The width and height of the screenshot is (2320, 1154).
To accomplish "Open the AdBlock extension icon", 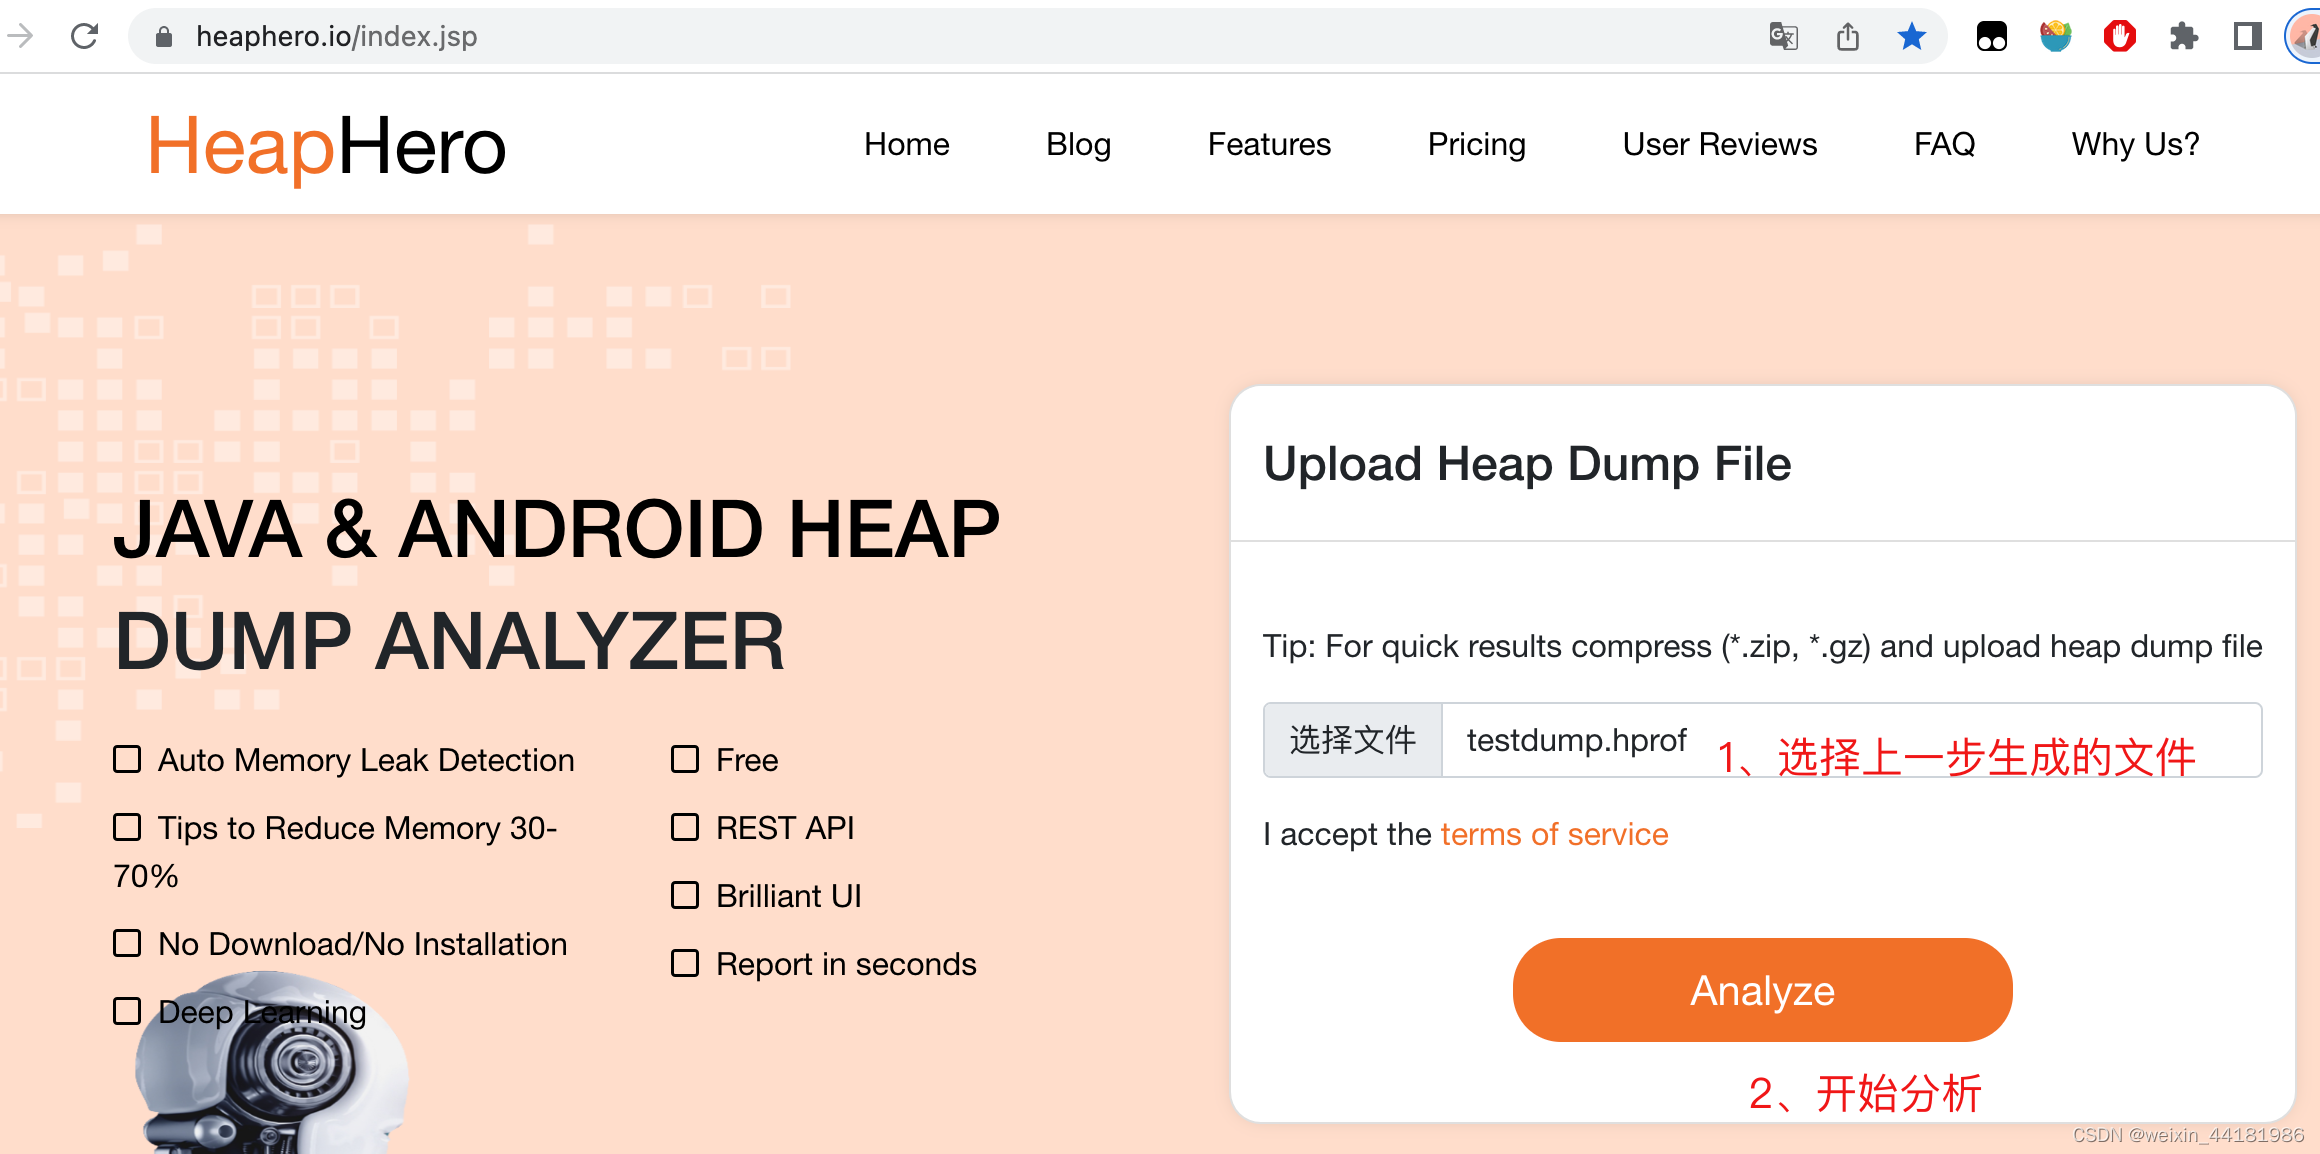I will tap(2120, 36).
